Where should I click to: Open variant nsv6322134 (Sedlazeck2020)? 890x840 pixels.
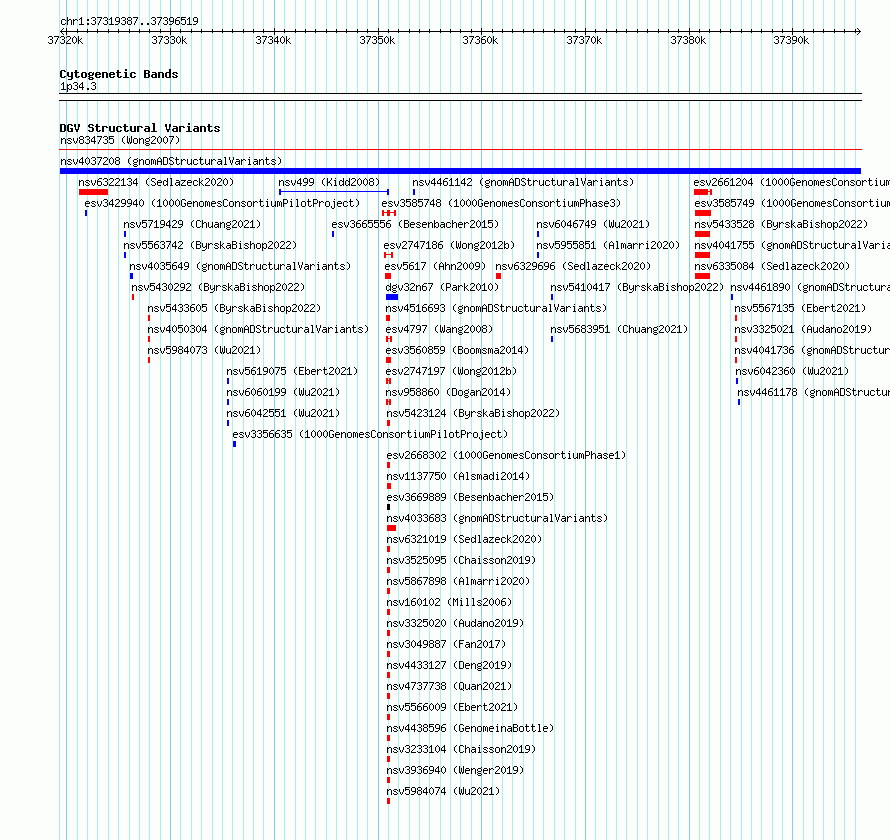tap(156, 182)
